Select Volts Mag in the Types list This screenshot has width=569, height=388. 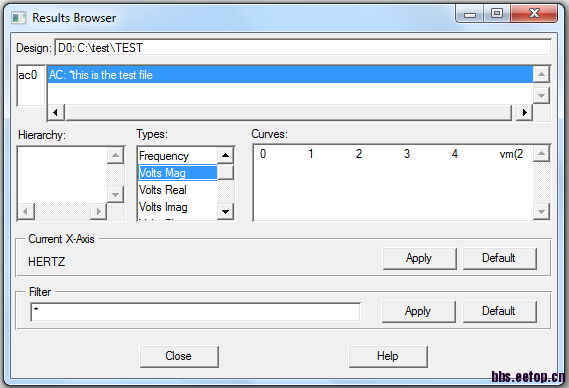point(178,173)
